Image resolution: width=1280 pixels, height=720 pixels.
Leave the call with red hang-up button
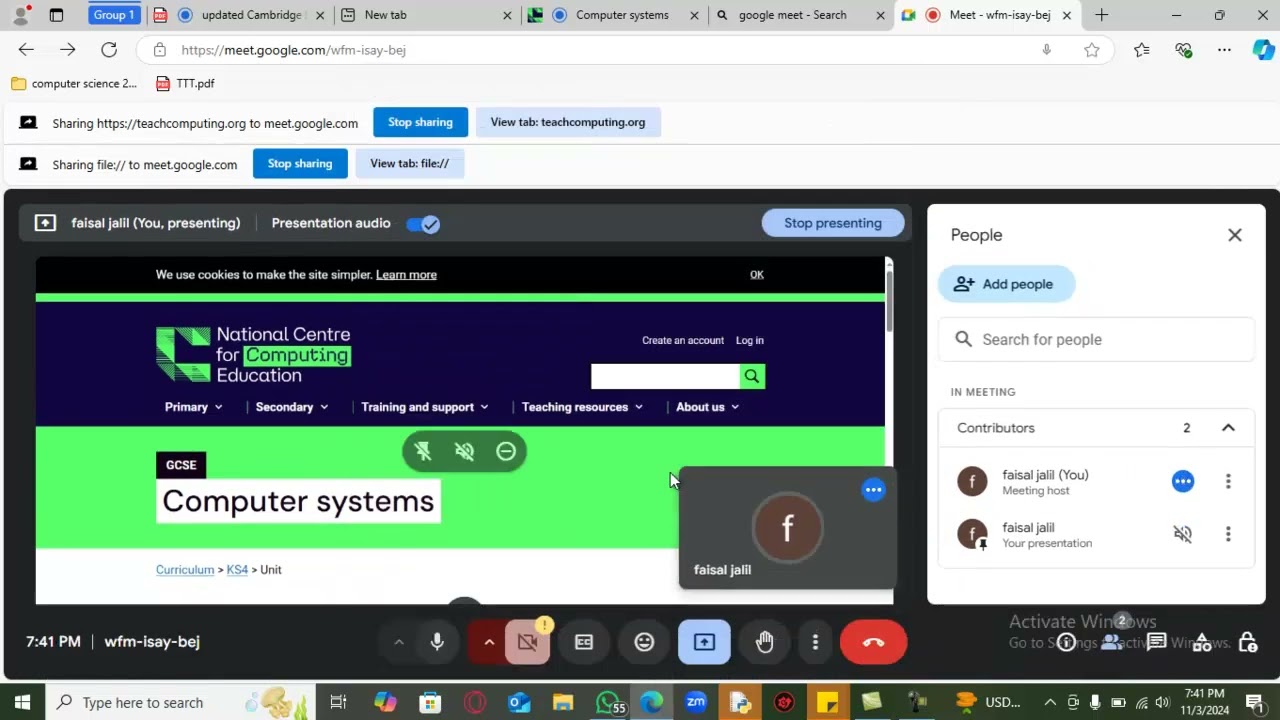[x=873, y=642]
